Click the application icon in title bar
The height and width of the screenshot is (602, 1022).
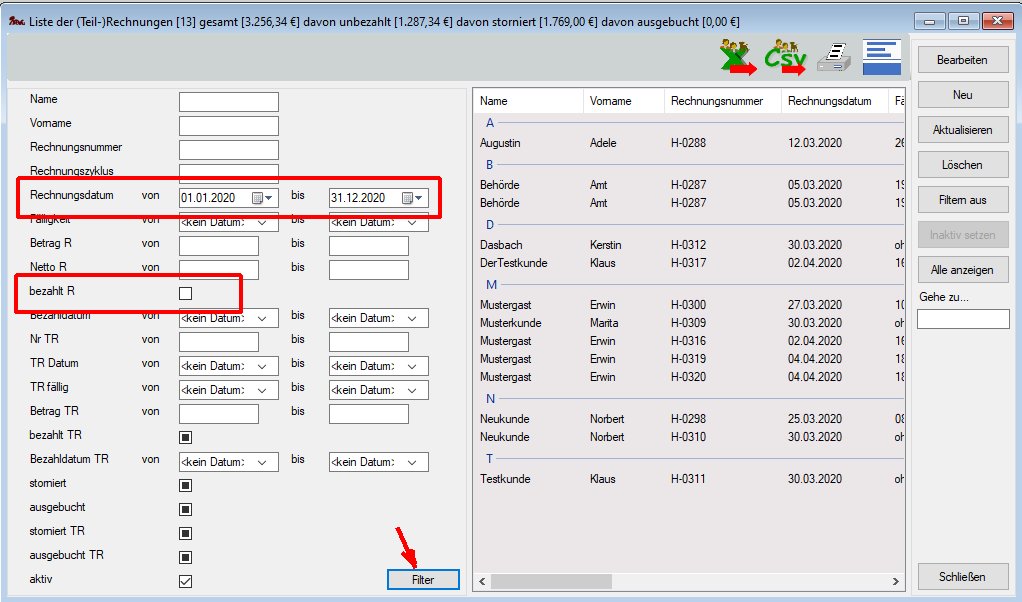pos(16,21)
